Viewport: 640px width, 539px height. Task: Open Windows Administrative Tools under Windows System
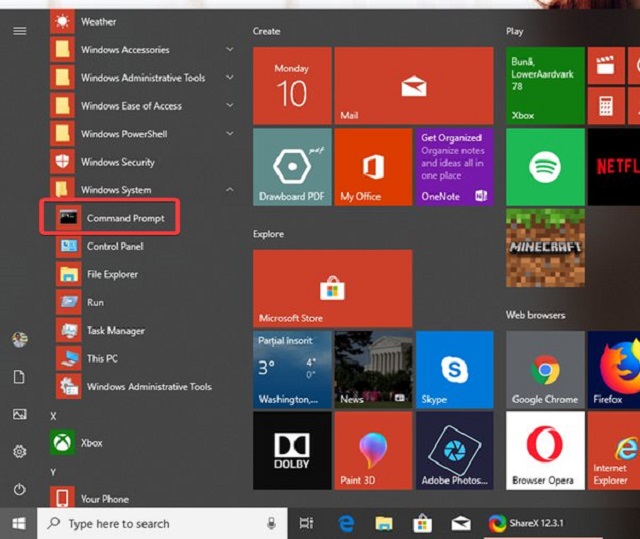click(135, 386)
